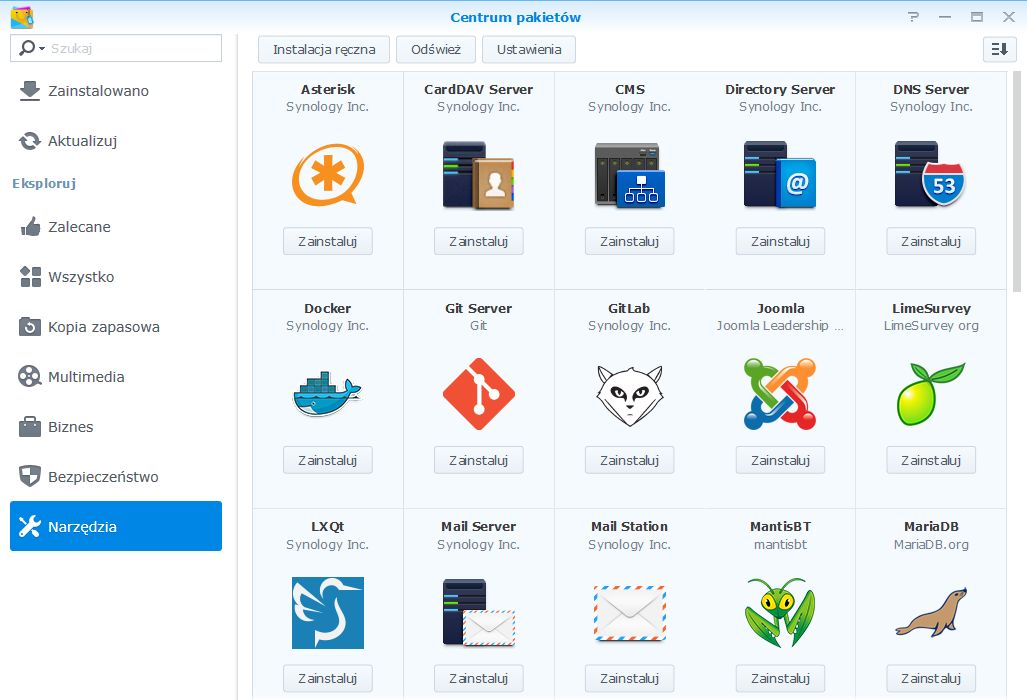Install the Joomla package
Screen dimensions: 1027x700
pyautogui.click(x=780, y=460)
